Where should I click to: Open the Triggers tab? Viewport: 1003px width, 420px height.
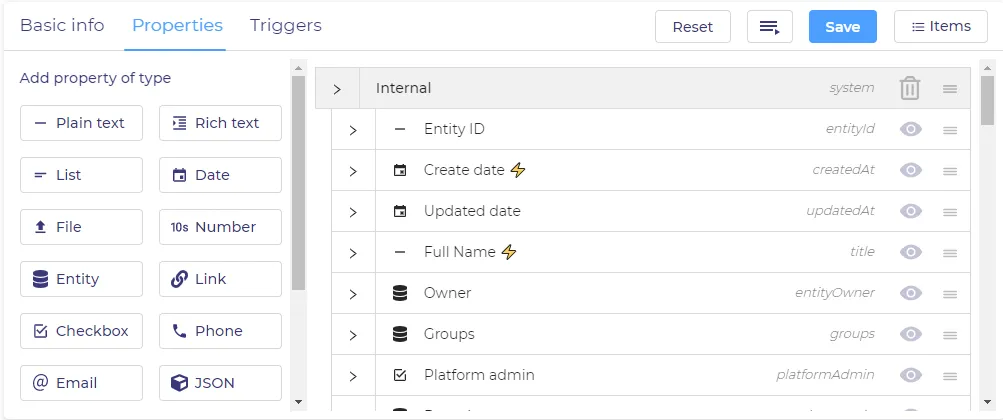(x=286, y=26)
